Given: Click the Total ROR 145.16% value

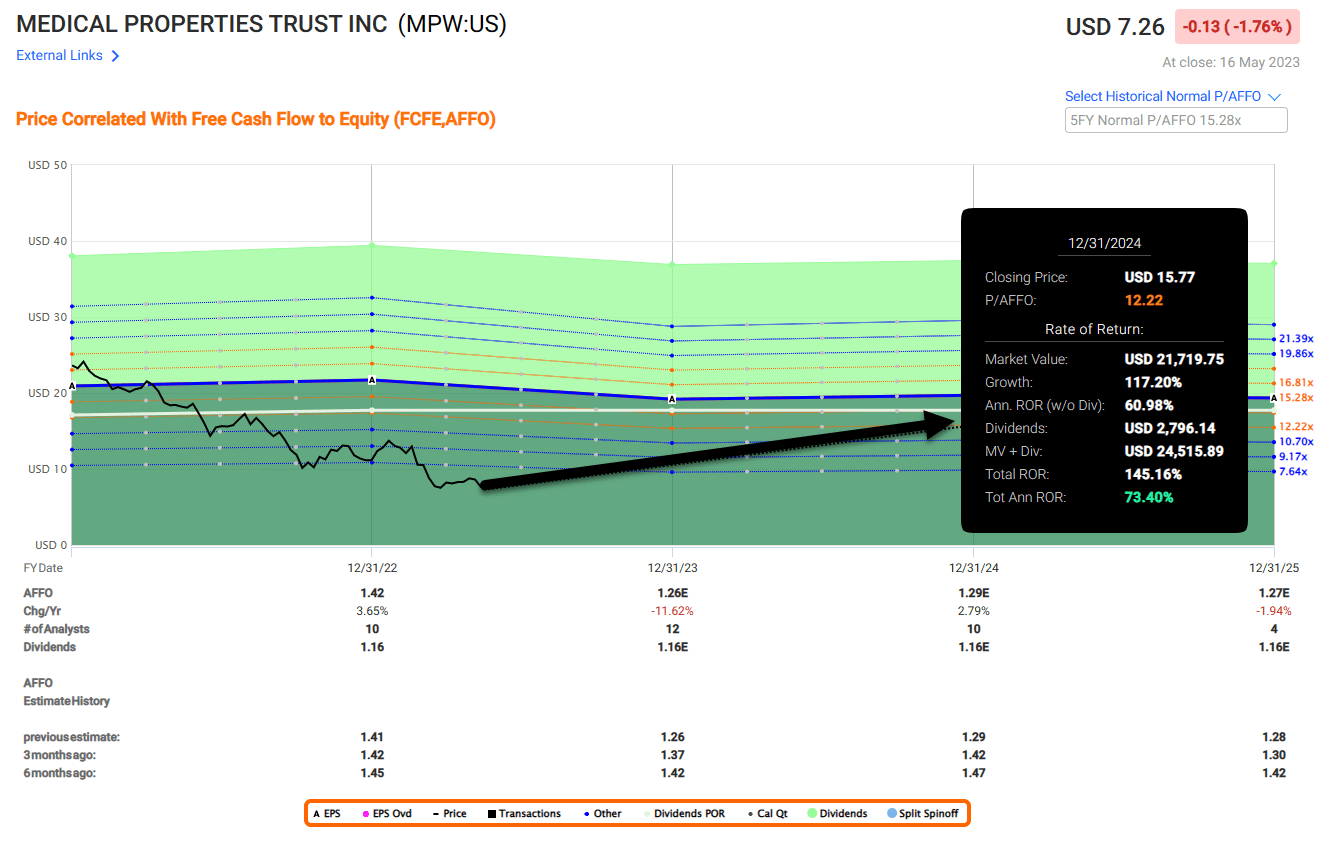Looking at the screenshot, I should click(x=1152, y=475).
